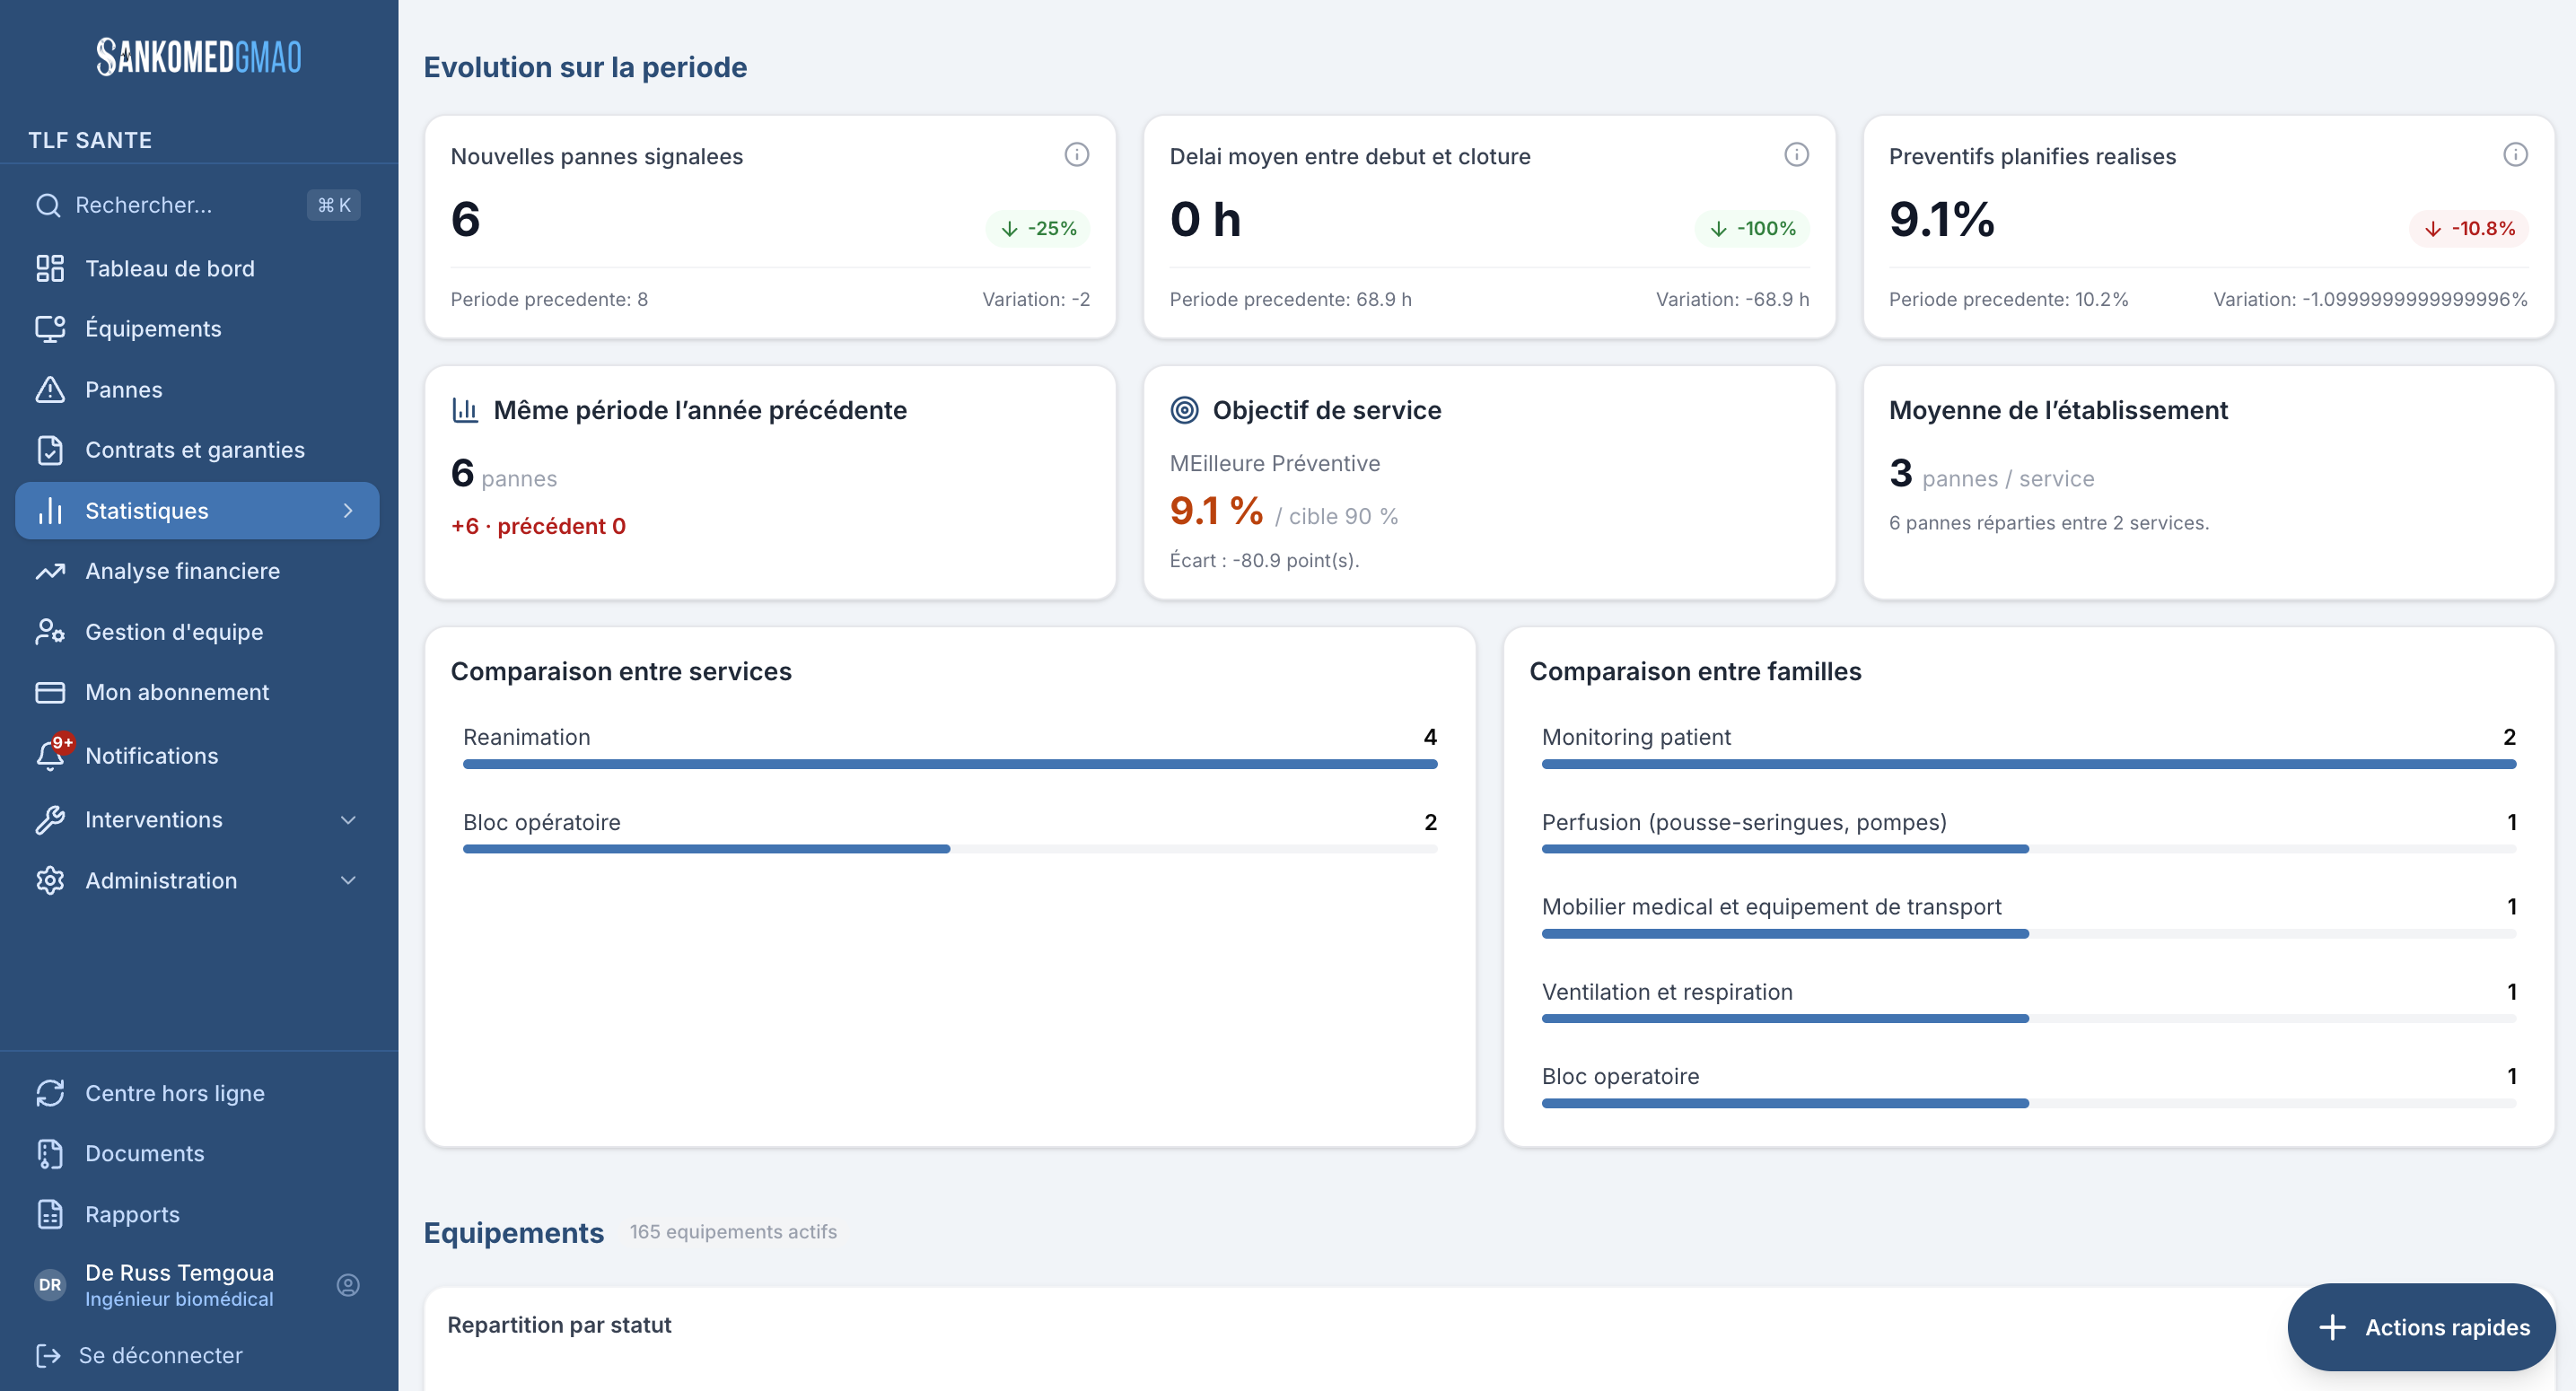Show info for Delai moyen entre debut et cloture
Image resolution: width=2576 pixels, height=1391 pixels.
1797,154
